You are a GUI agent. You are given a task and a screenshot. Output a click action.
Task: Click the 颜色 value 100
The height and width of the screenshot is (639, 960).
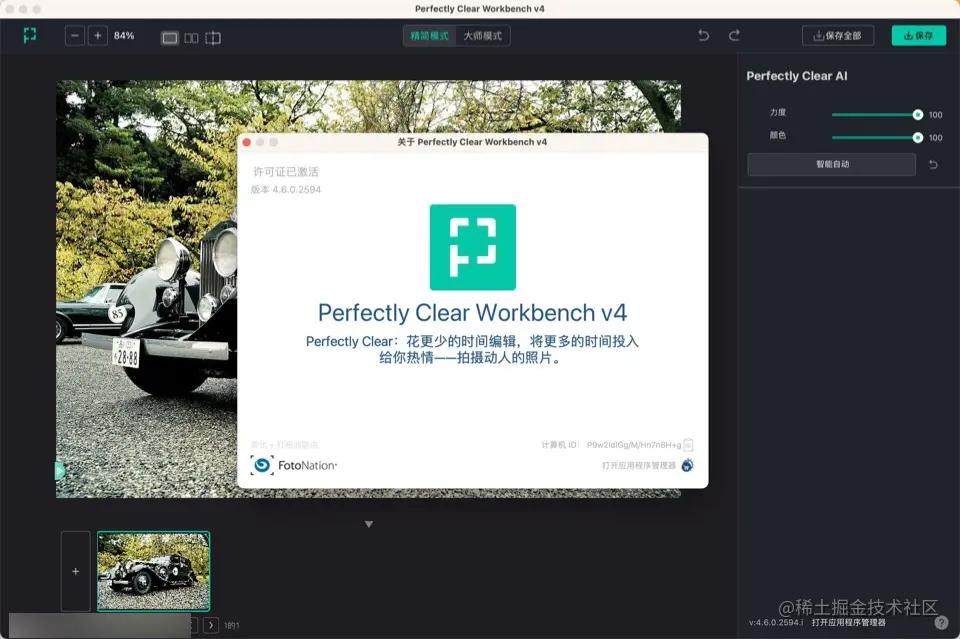936,138
